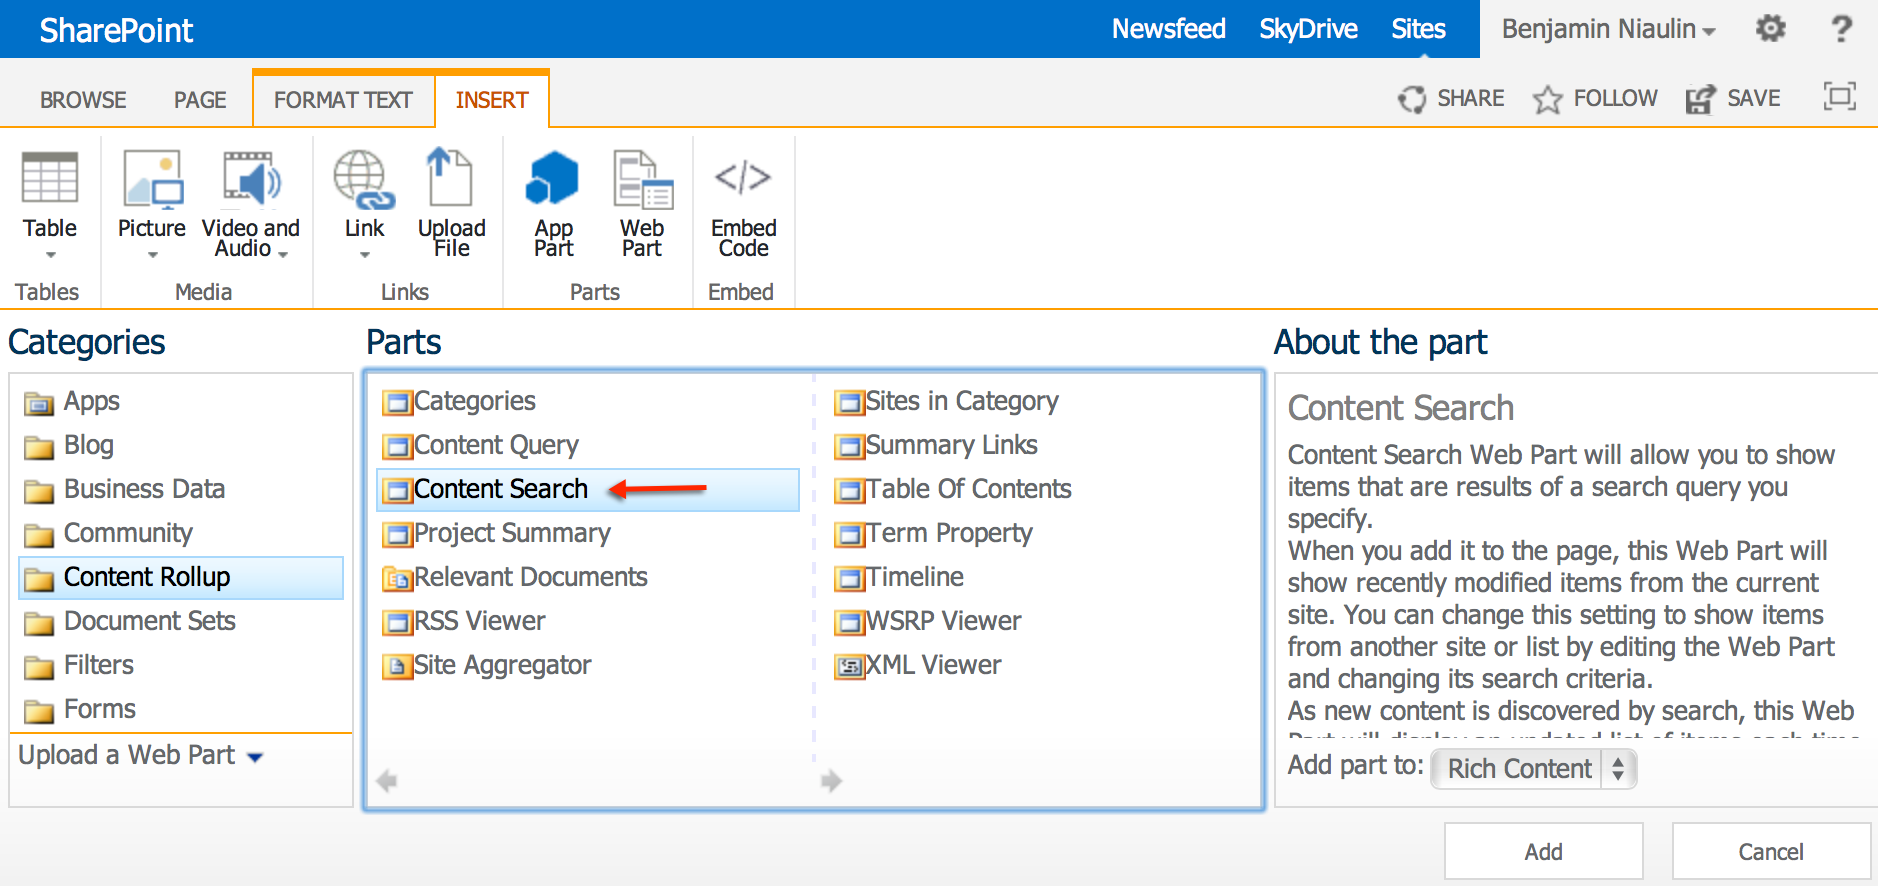Open the help question mark
The height and width of the screenshot is (886, 1878).
(1841, 28)
